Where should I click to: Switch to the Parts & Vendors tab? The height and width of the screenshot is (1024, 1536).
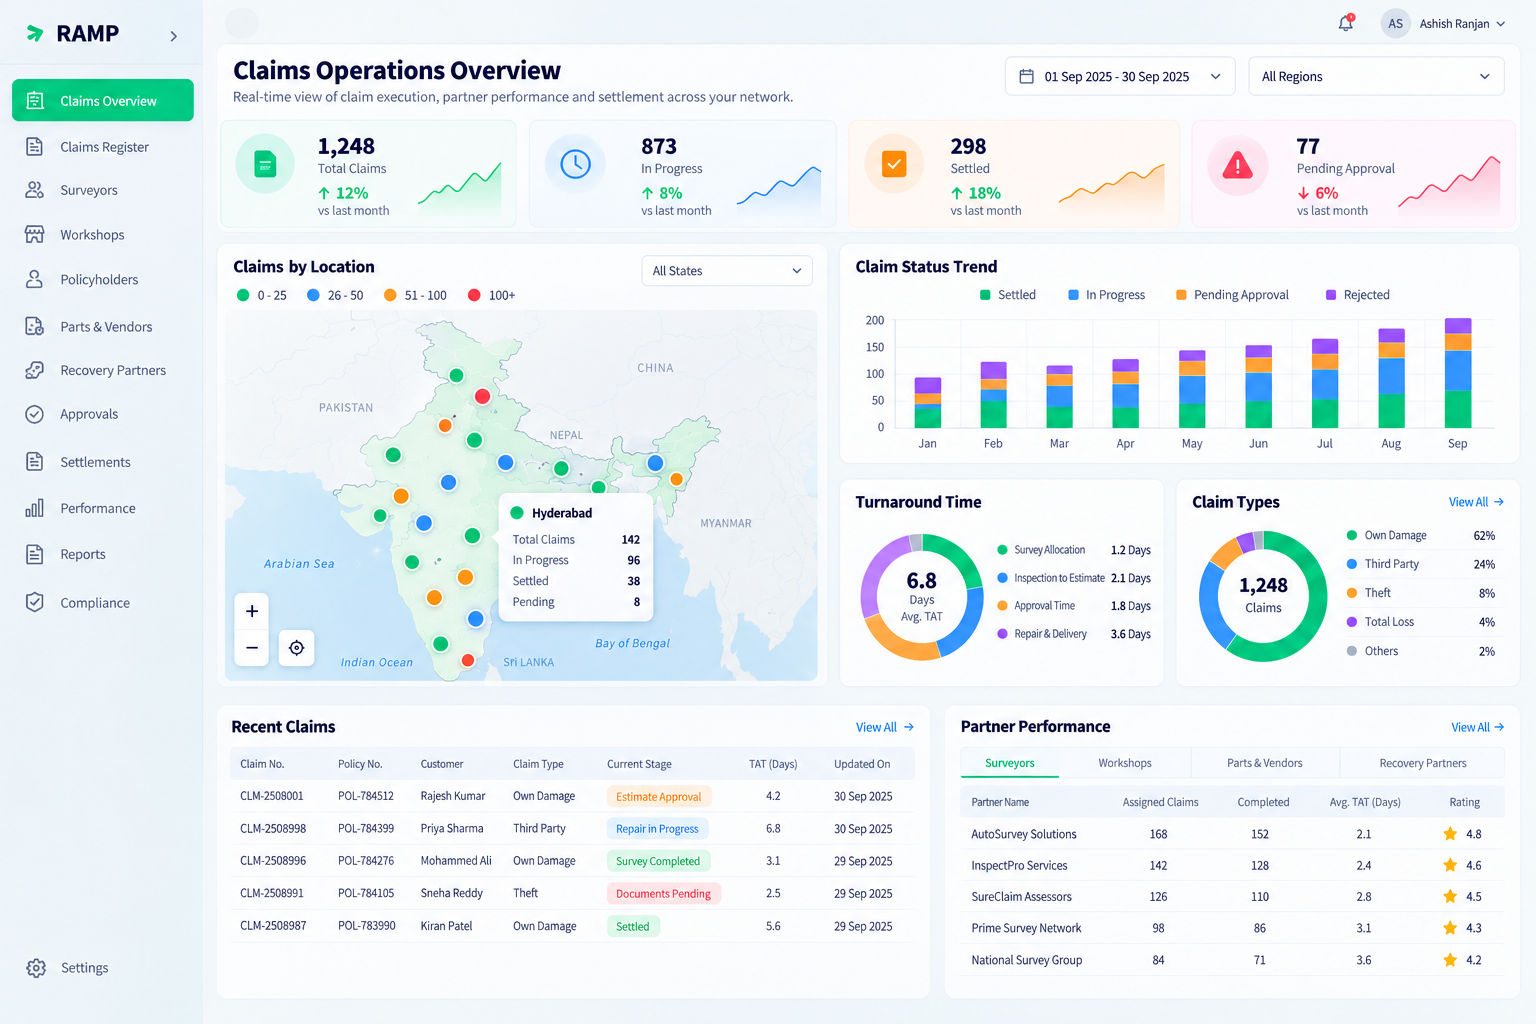coord(1265,763)
